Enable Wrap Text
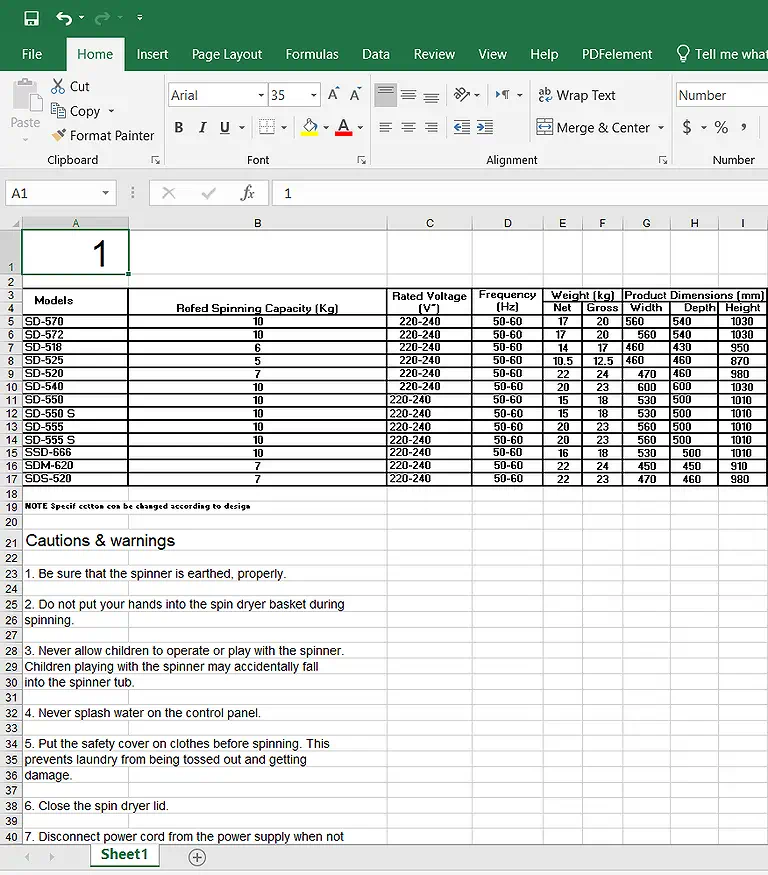Screen dimensions: 768x875 577,95
